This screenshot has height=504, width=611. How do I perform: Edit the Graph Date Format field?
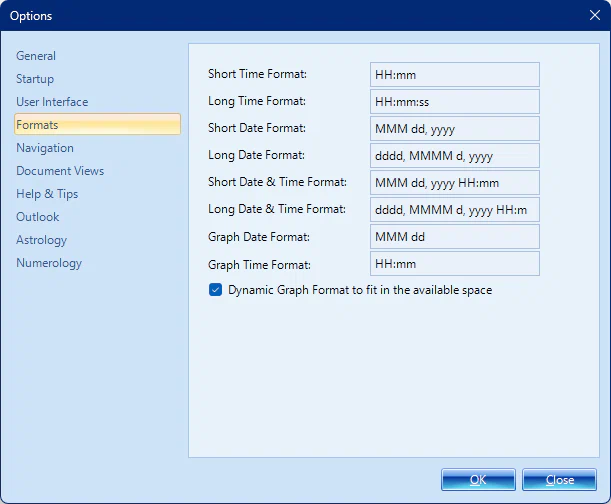454,237
